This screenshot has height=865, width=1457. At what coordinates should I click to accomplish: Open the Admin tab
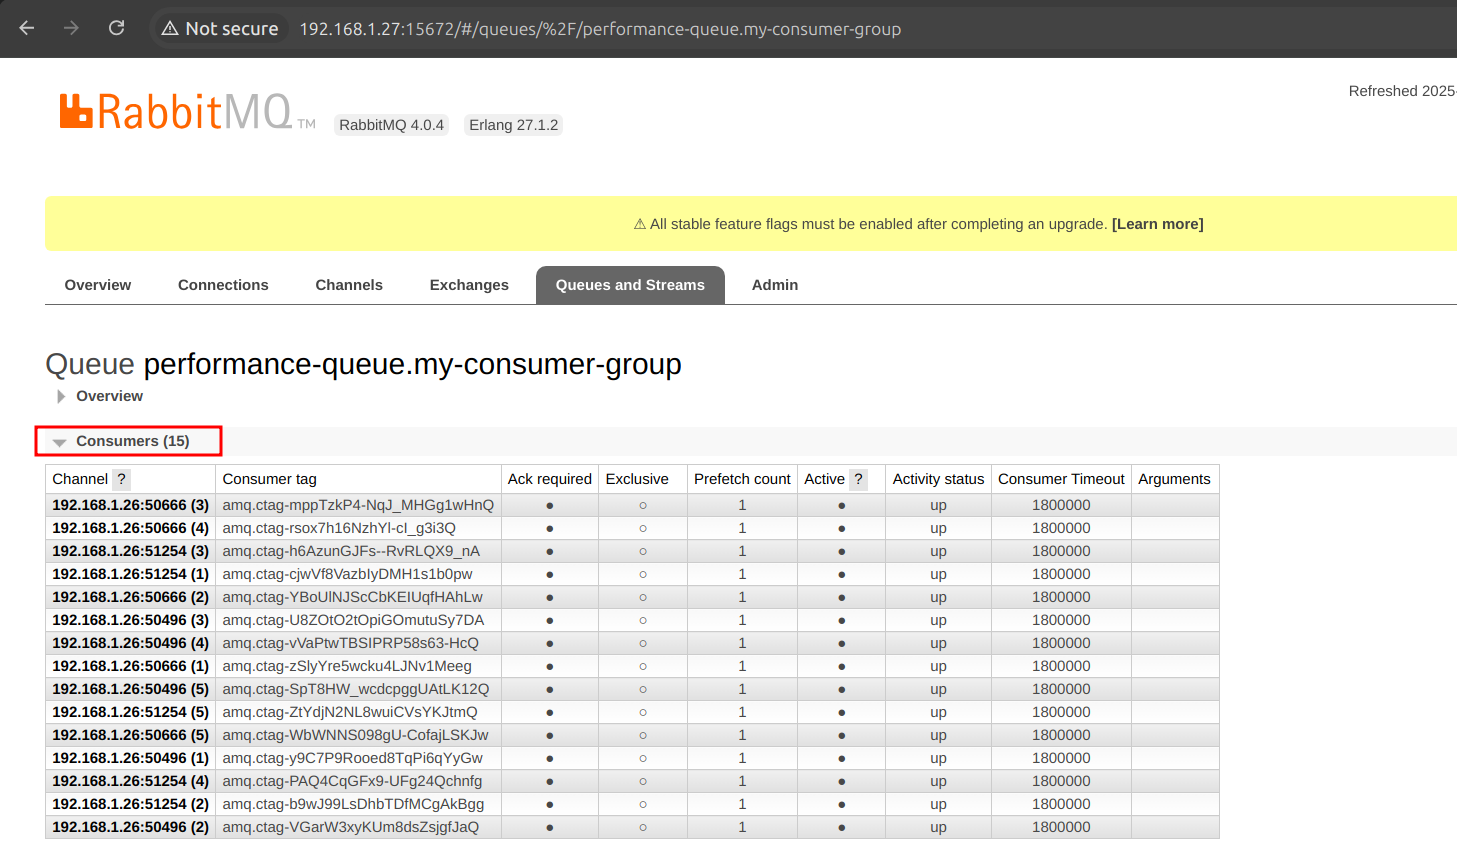(x=775, y=285)
